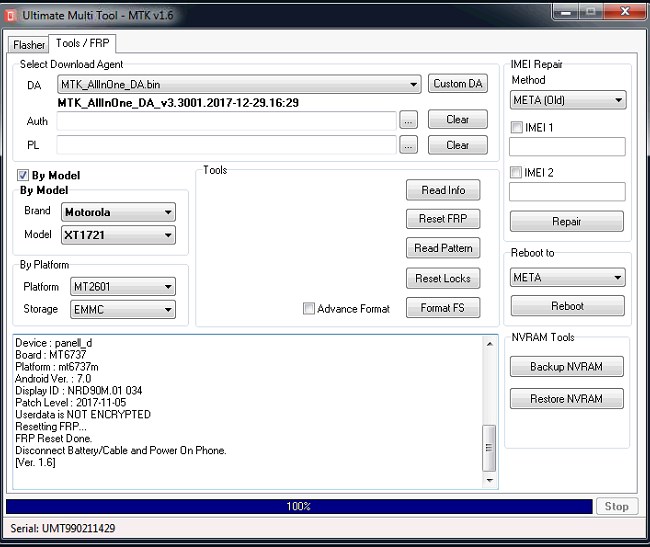This screenshot has height=547, width=650.
Task: Click the log panel scrollbar thumb
Action: tap(489, 448)
